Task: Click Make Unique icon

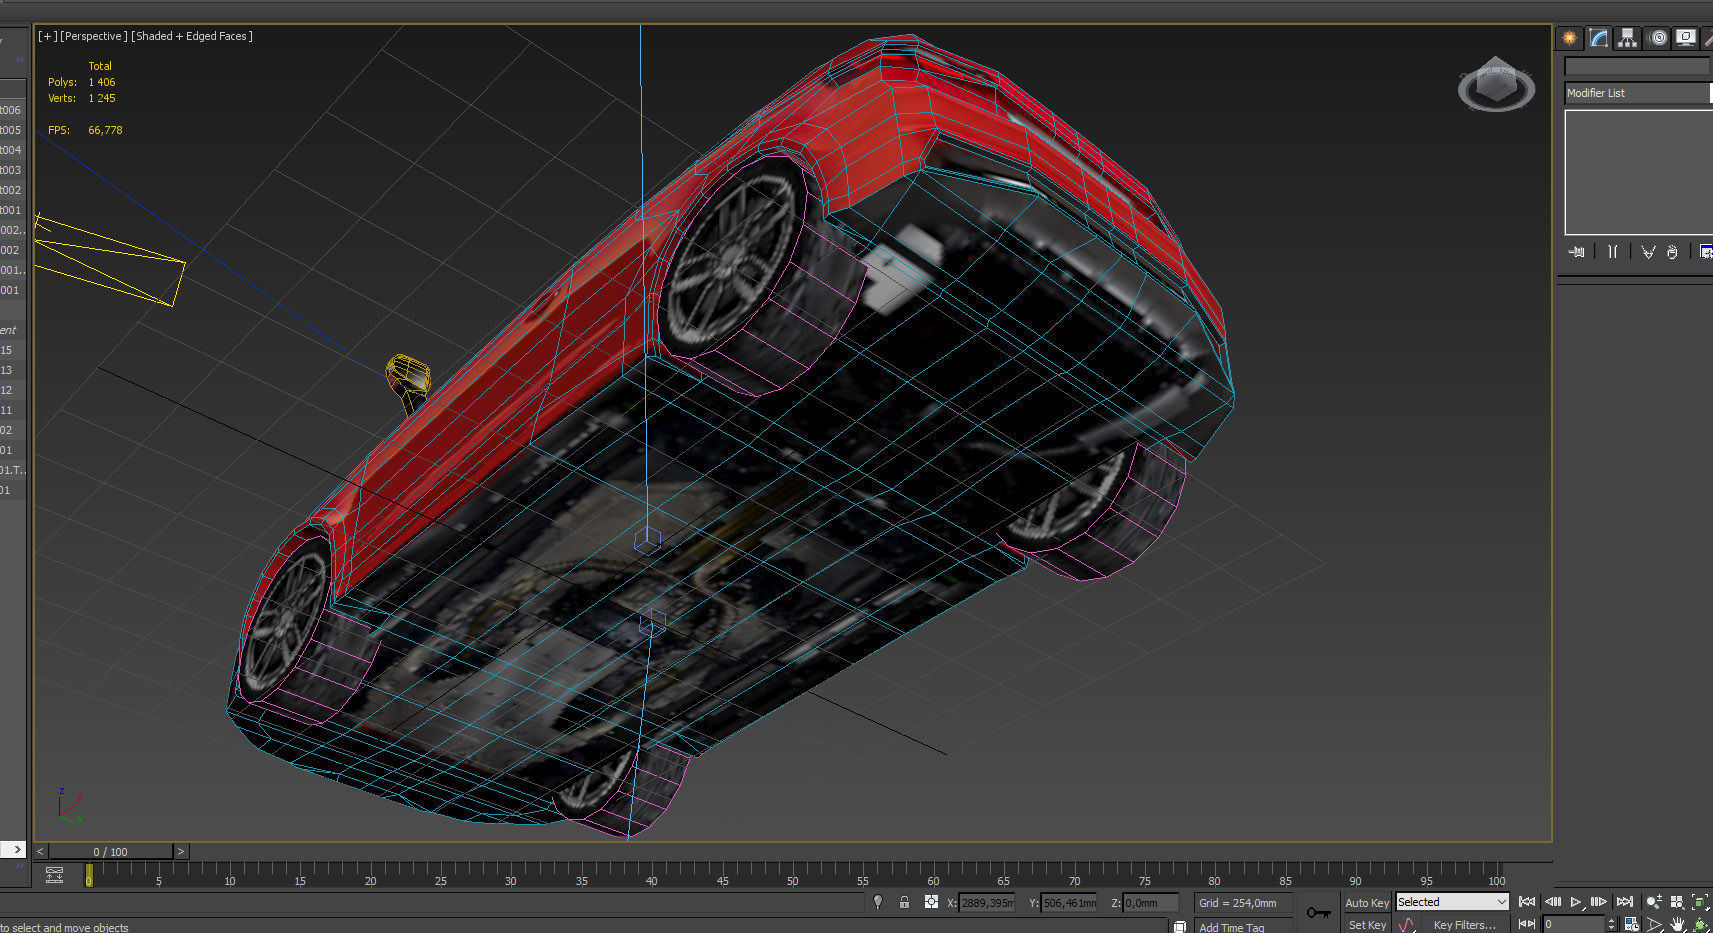Action: [x=1648, y=252]
